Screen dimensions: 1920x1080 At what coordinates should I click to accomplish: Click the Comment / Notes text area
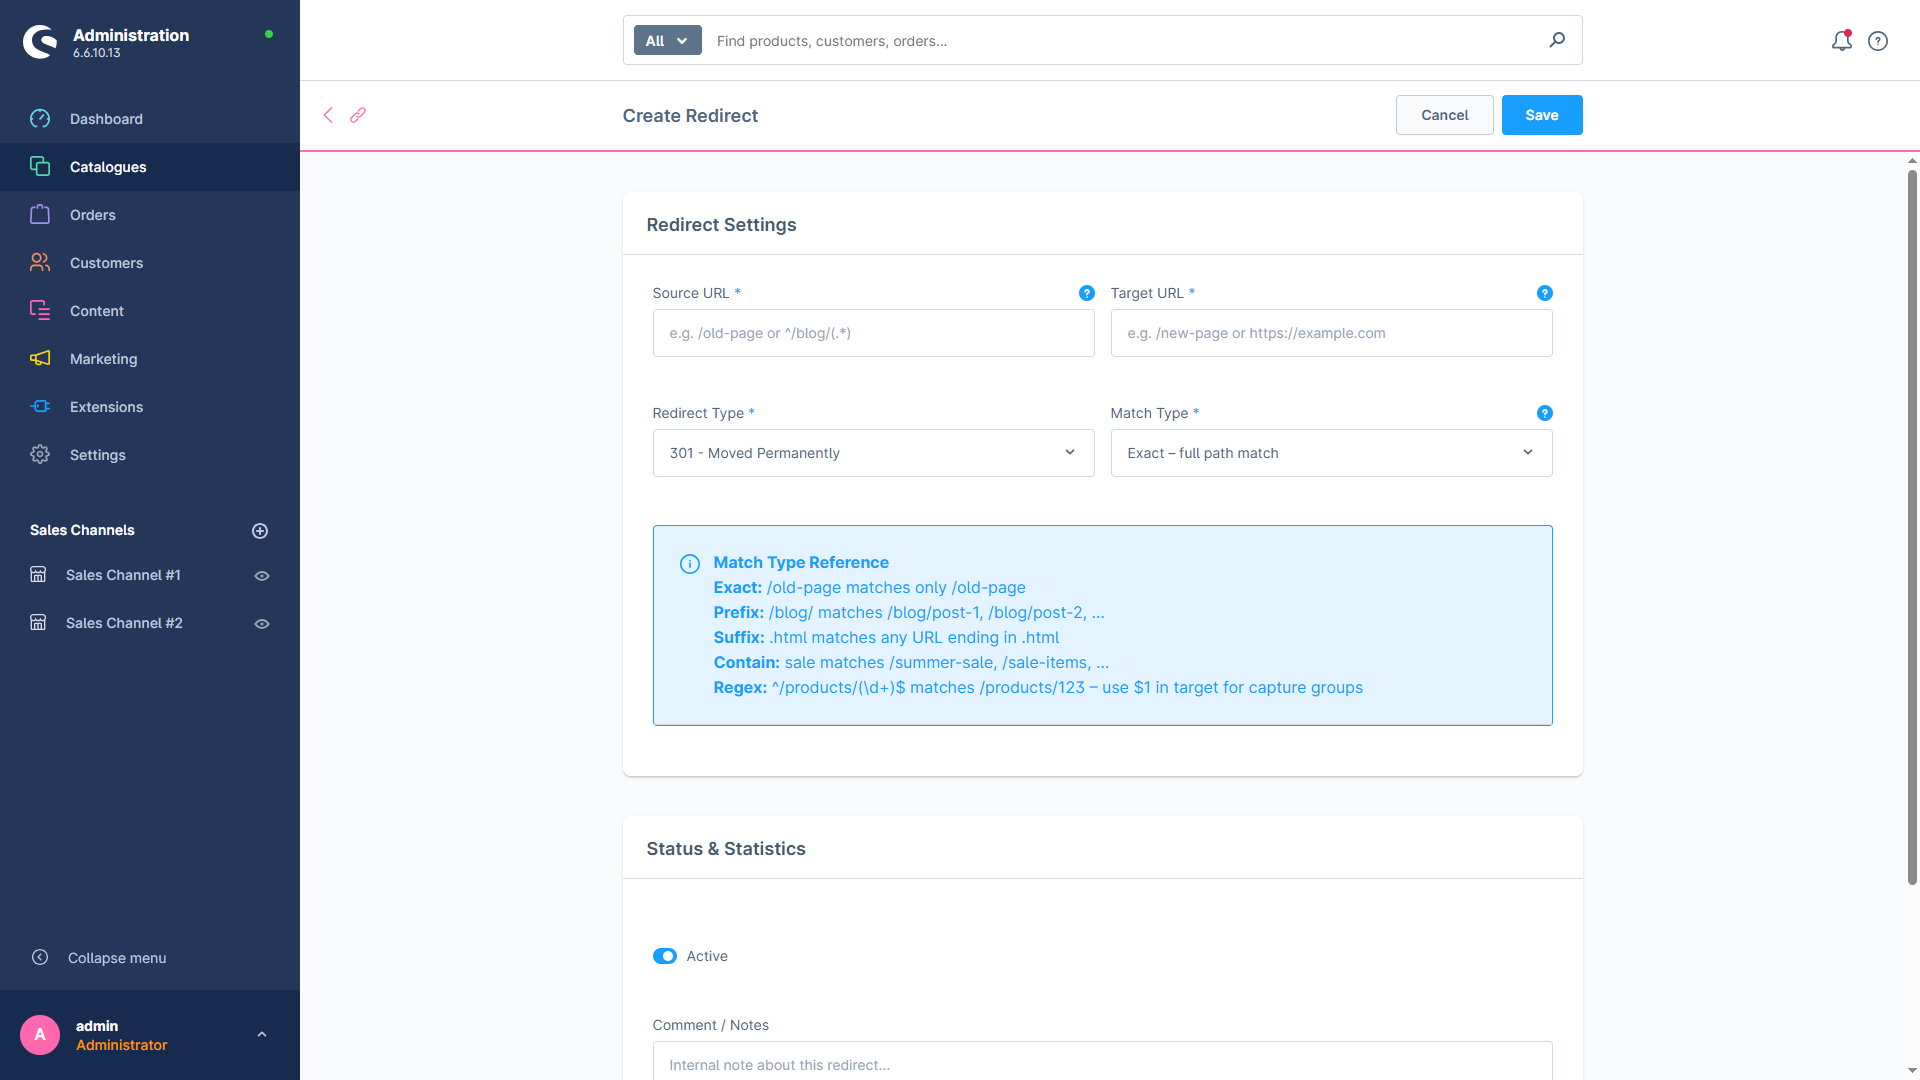tap(1102, 1061)
